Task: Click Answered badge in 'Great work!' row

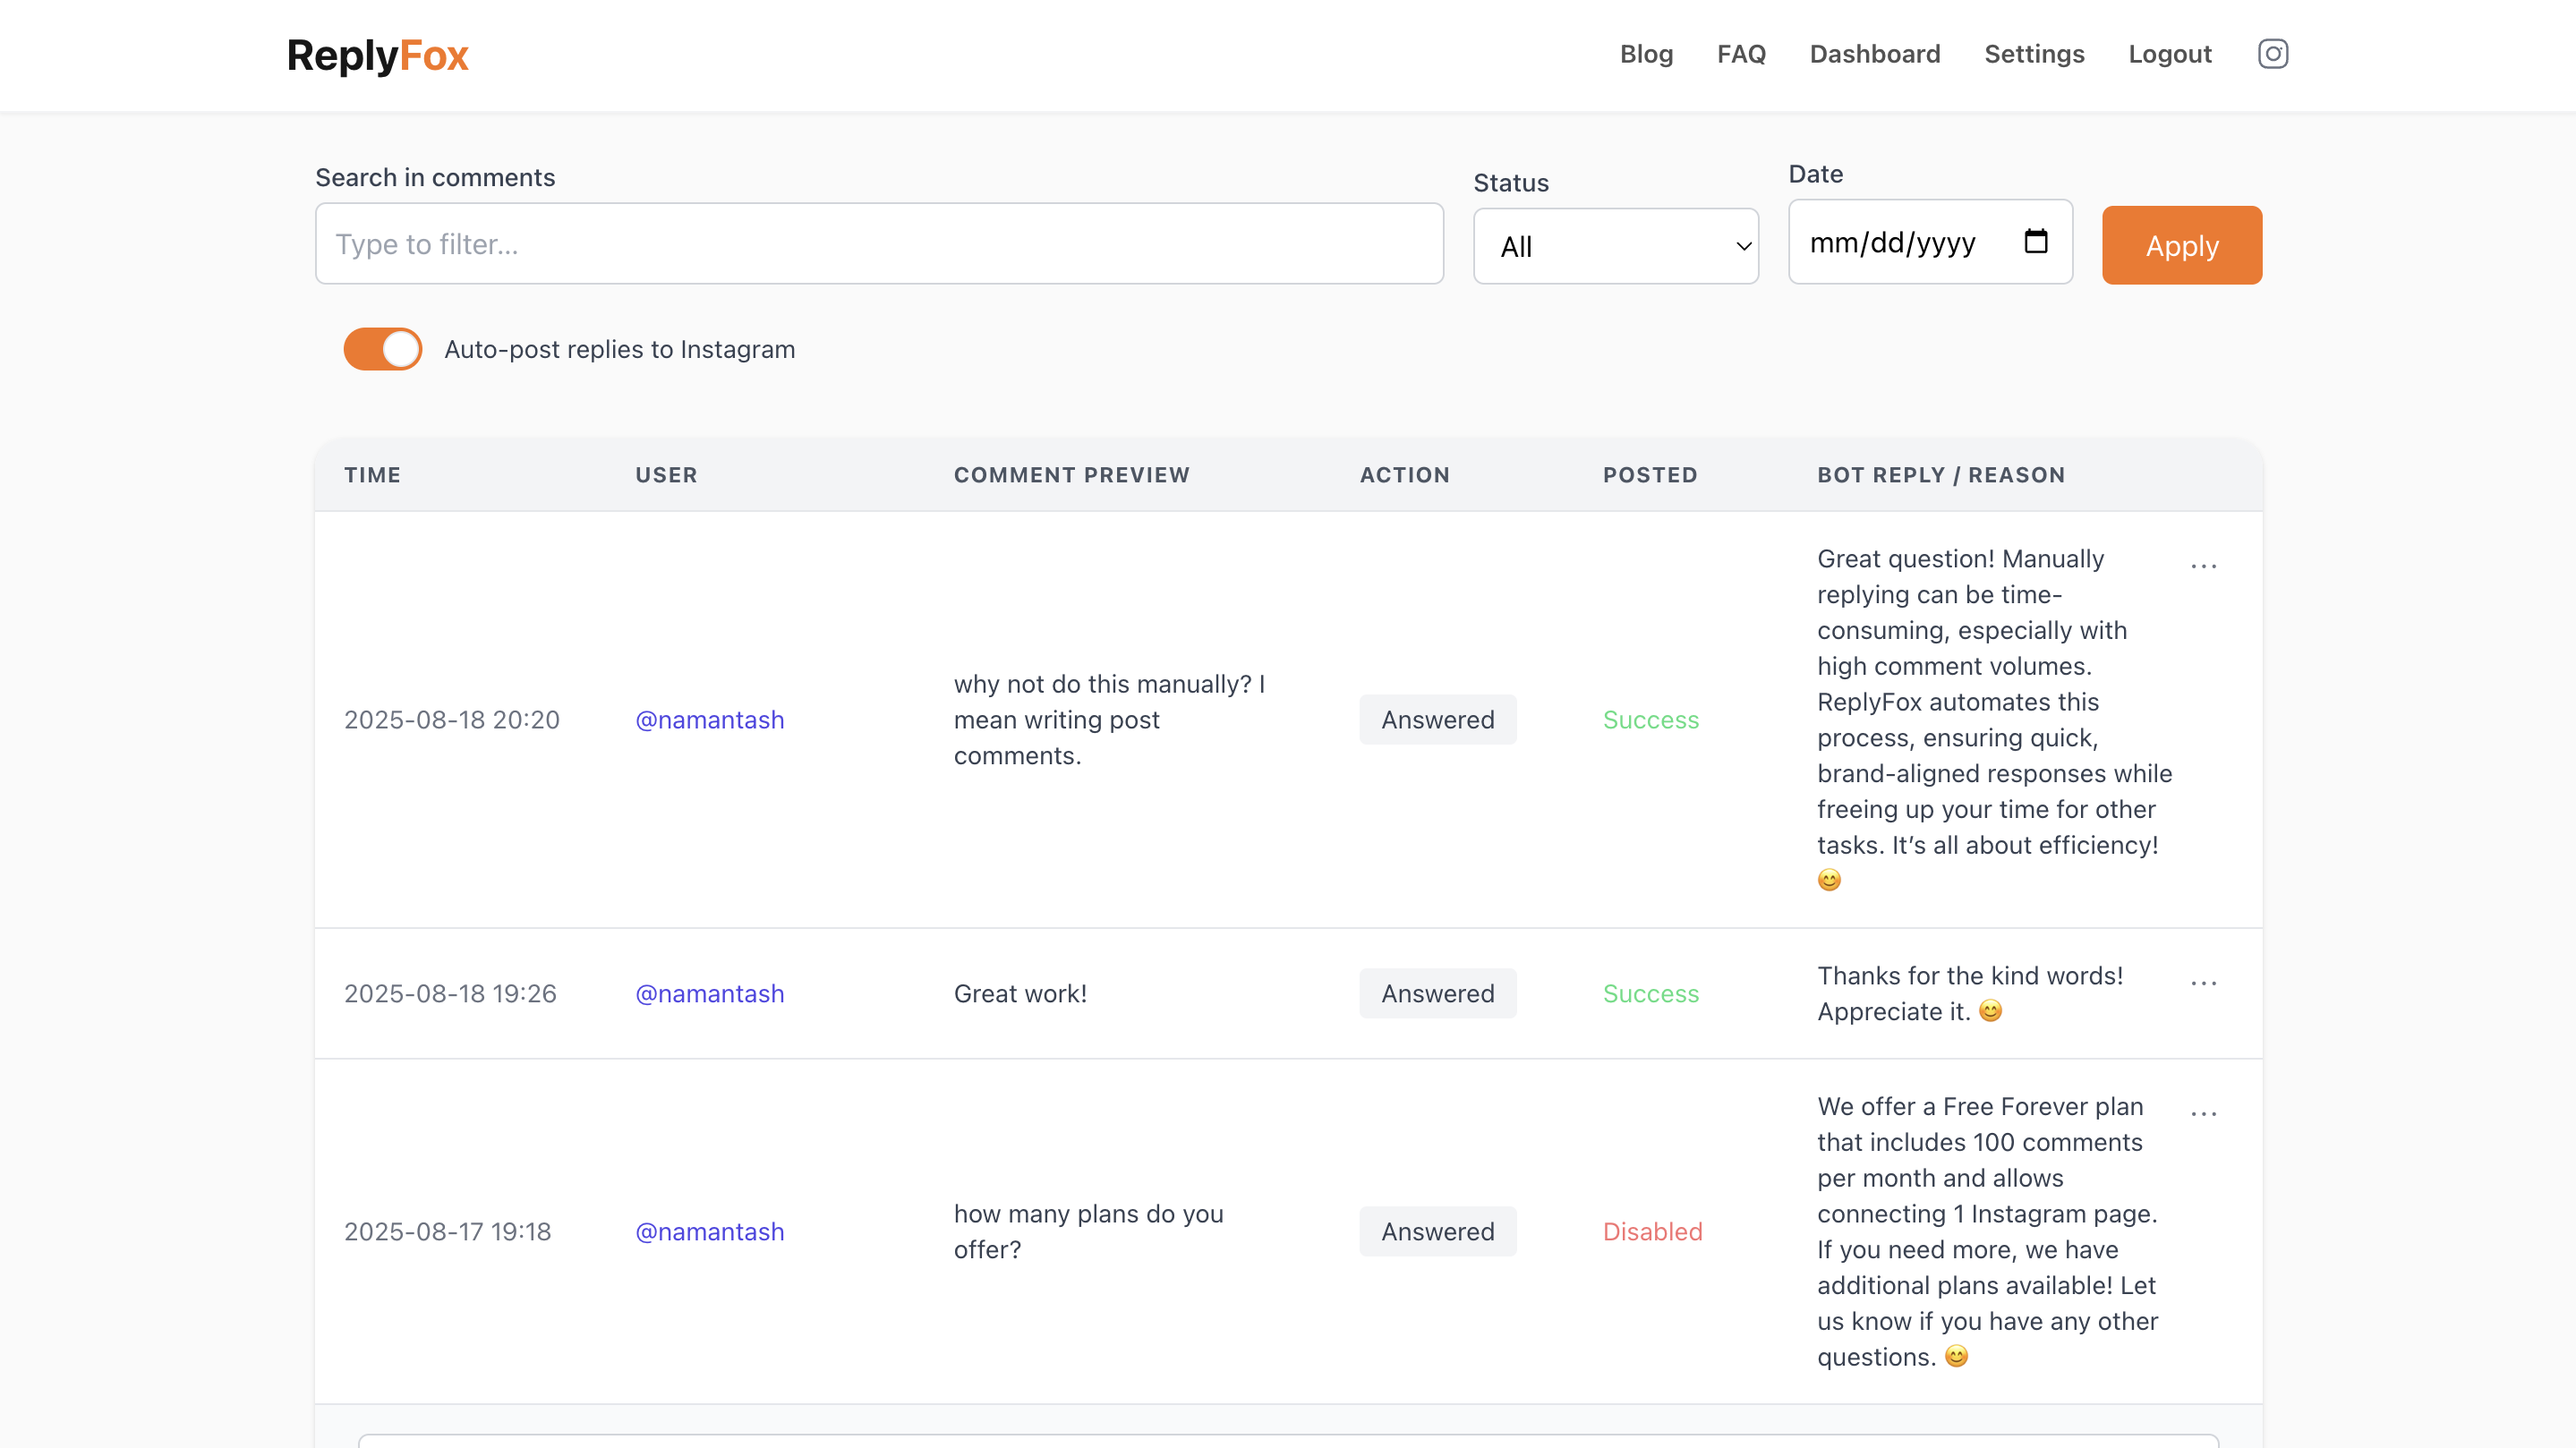Action: tap(1437, 994)
